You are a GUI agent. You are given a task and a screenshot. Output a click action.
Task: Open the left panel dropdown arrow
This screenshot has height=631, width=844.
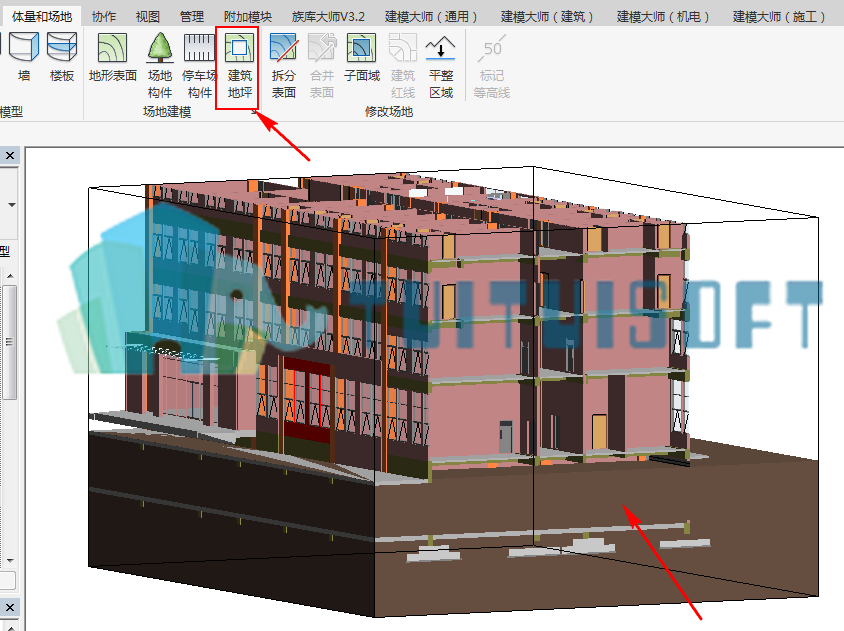point(11,205)
